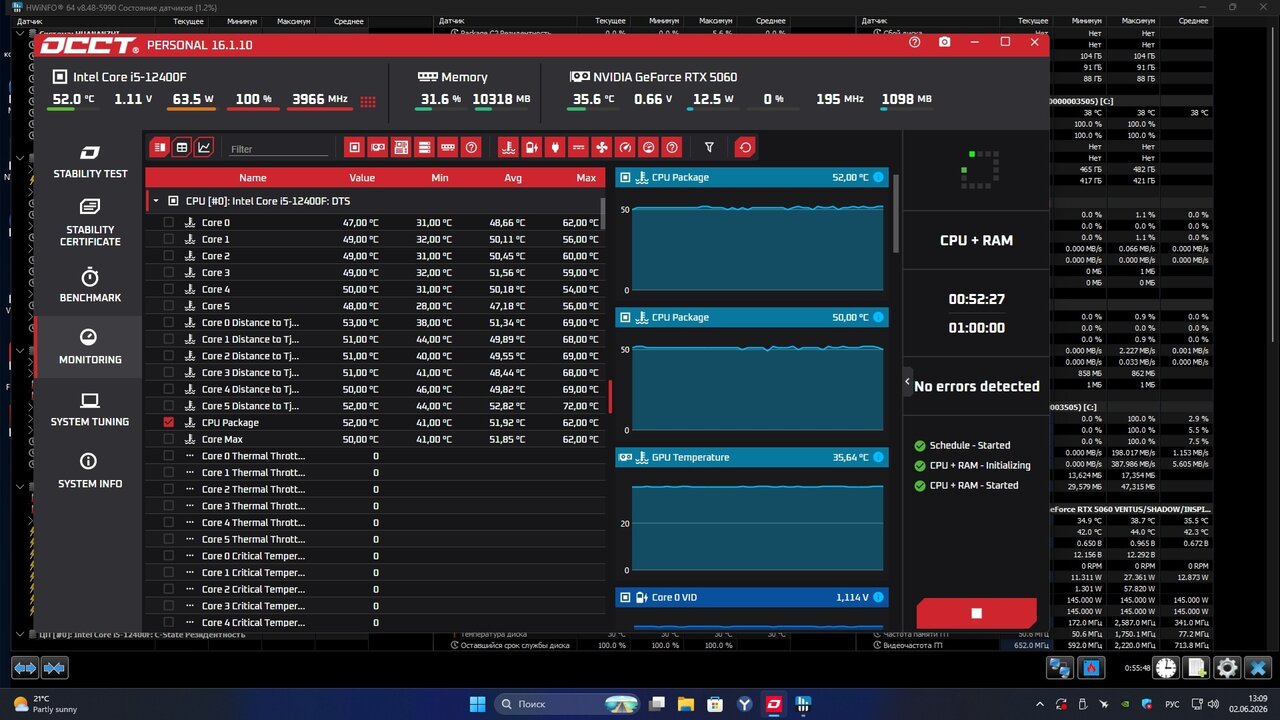The height and width of the screenshot is (720, 1280).
Task: Sort table by the Max column header
Action: click(586, 178)
